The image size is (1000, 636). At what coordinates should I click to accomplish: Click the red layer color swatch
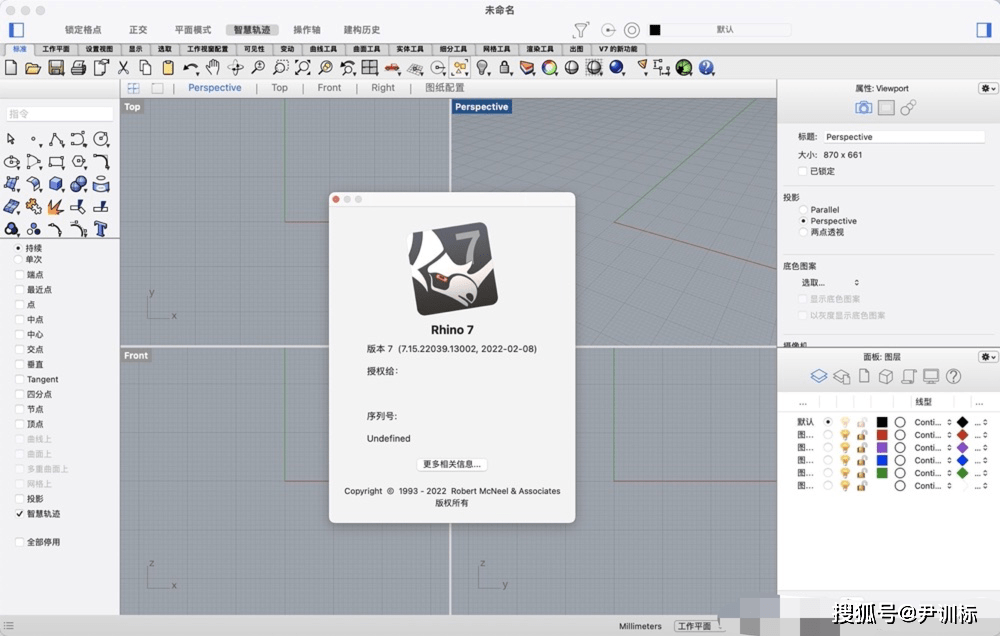pos(882,435)
